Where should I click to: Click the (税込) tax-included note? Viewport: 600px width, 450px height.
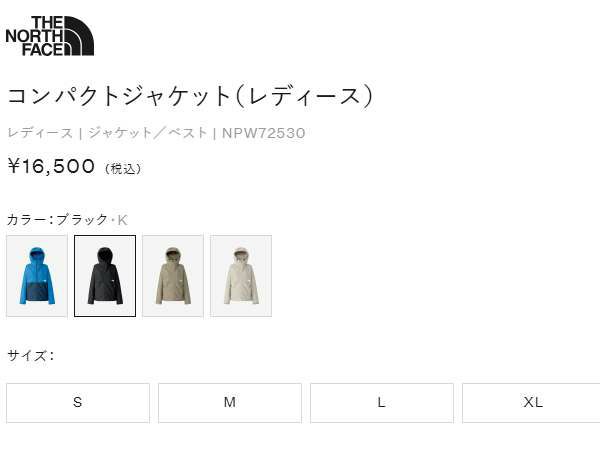point(123,168)
